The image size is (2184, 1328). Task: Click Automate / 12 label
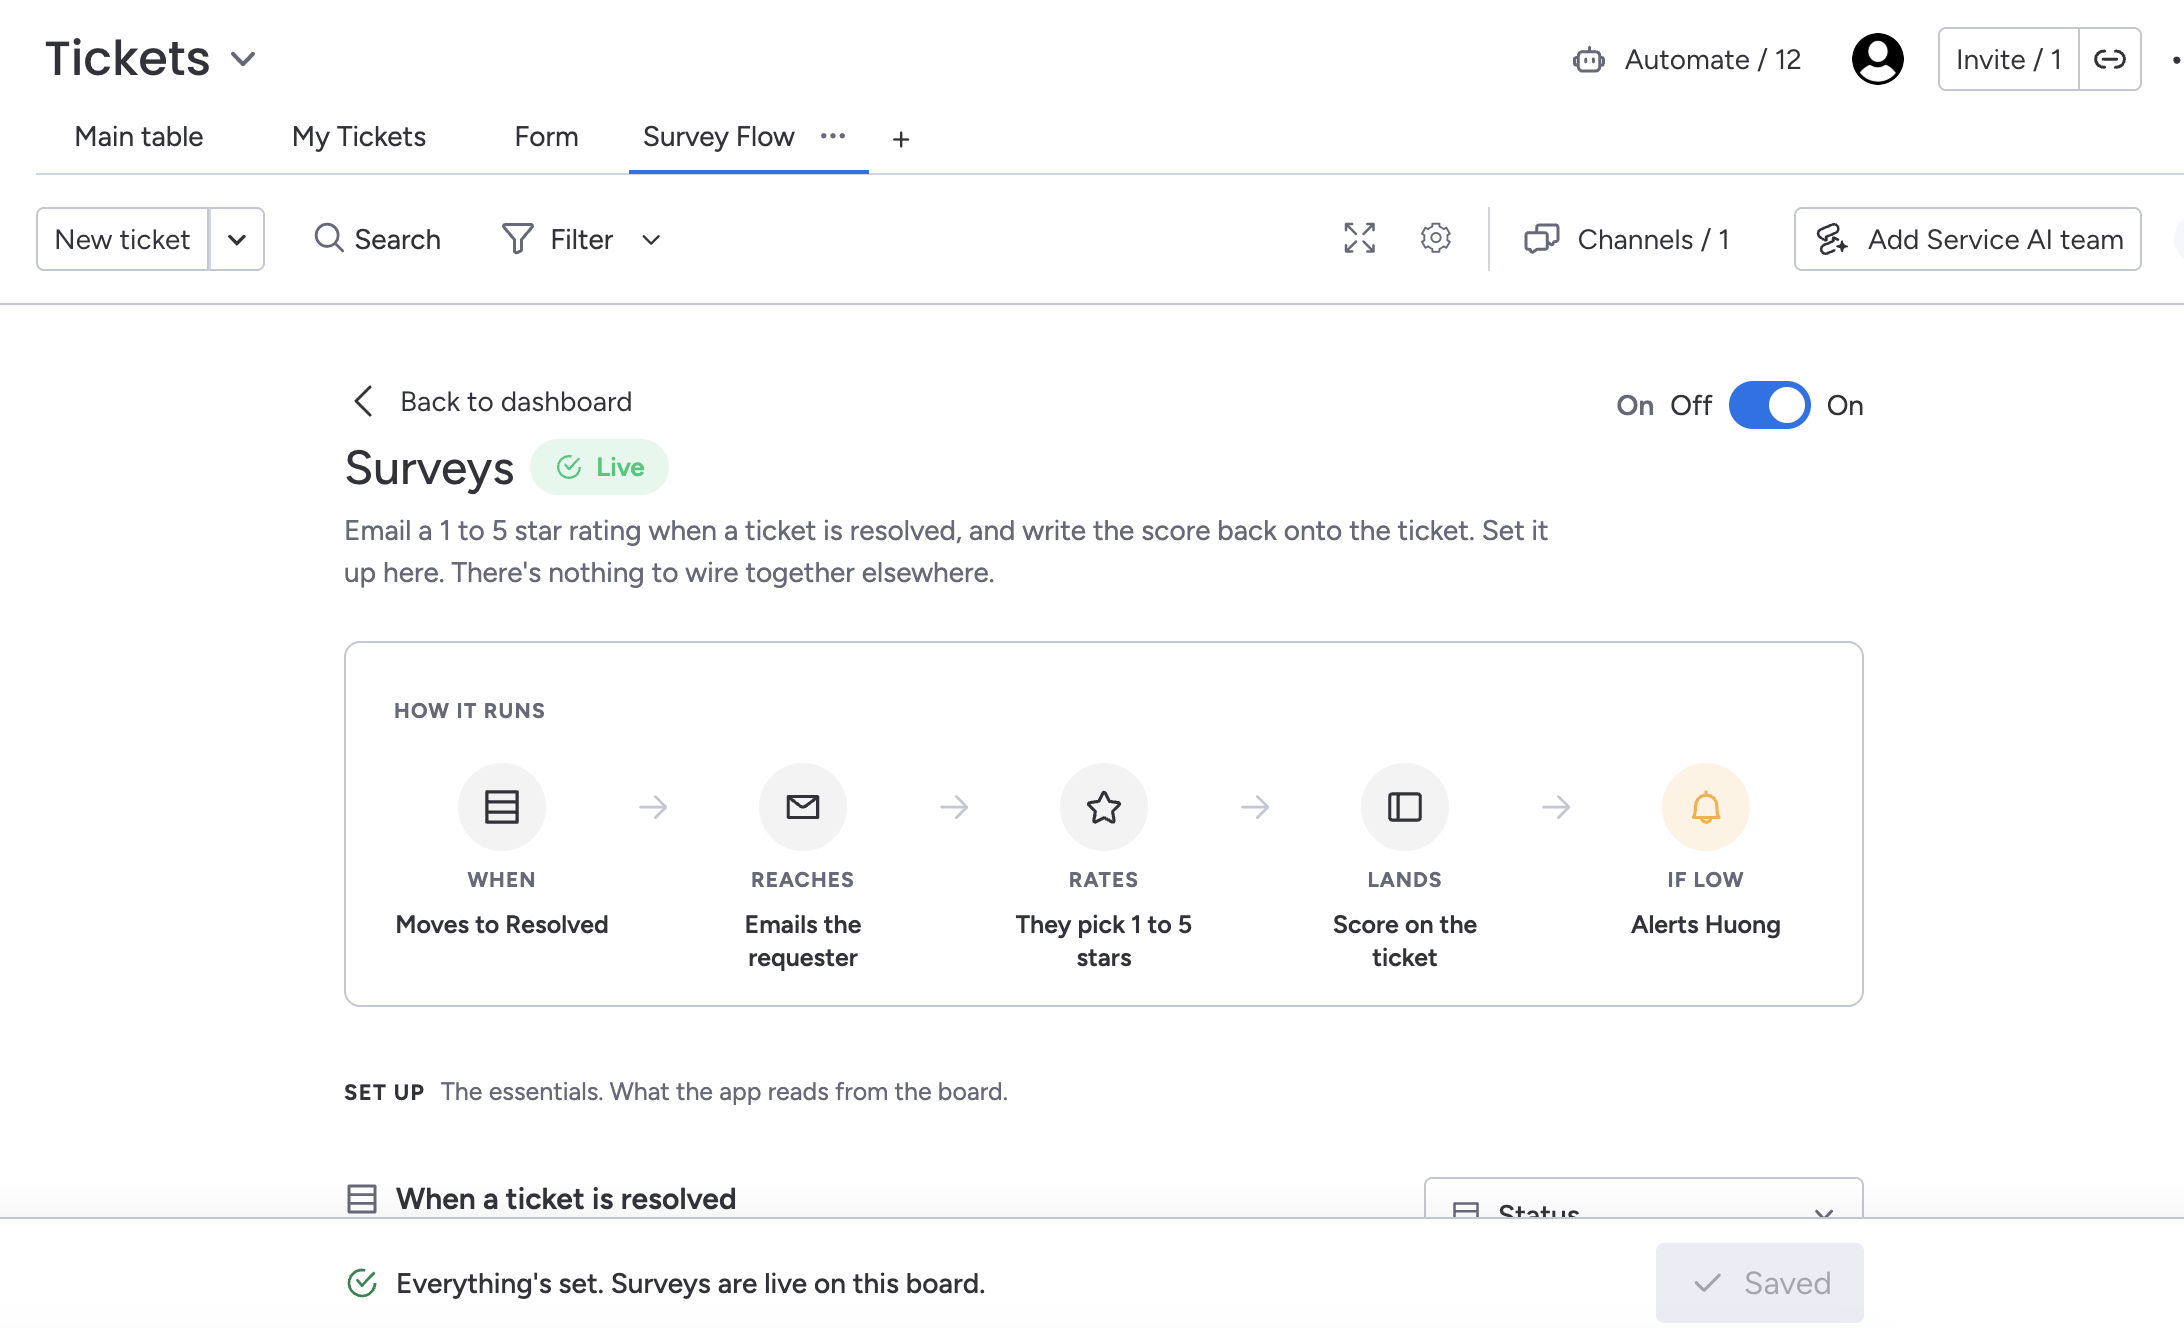(x=1712, y=60)
